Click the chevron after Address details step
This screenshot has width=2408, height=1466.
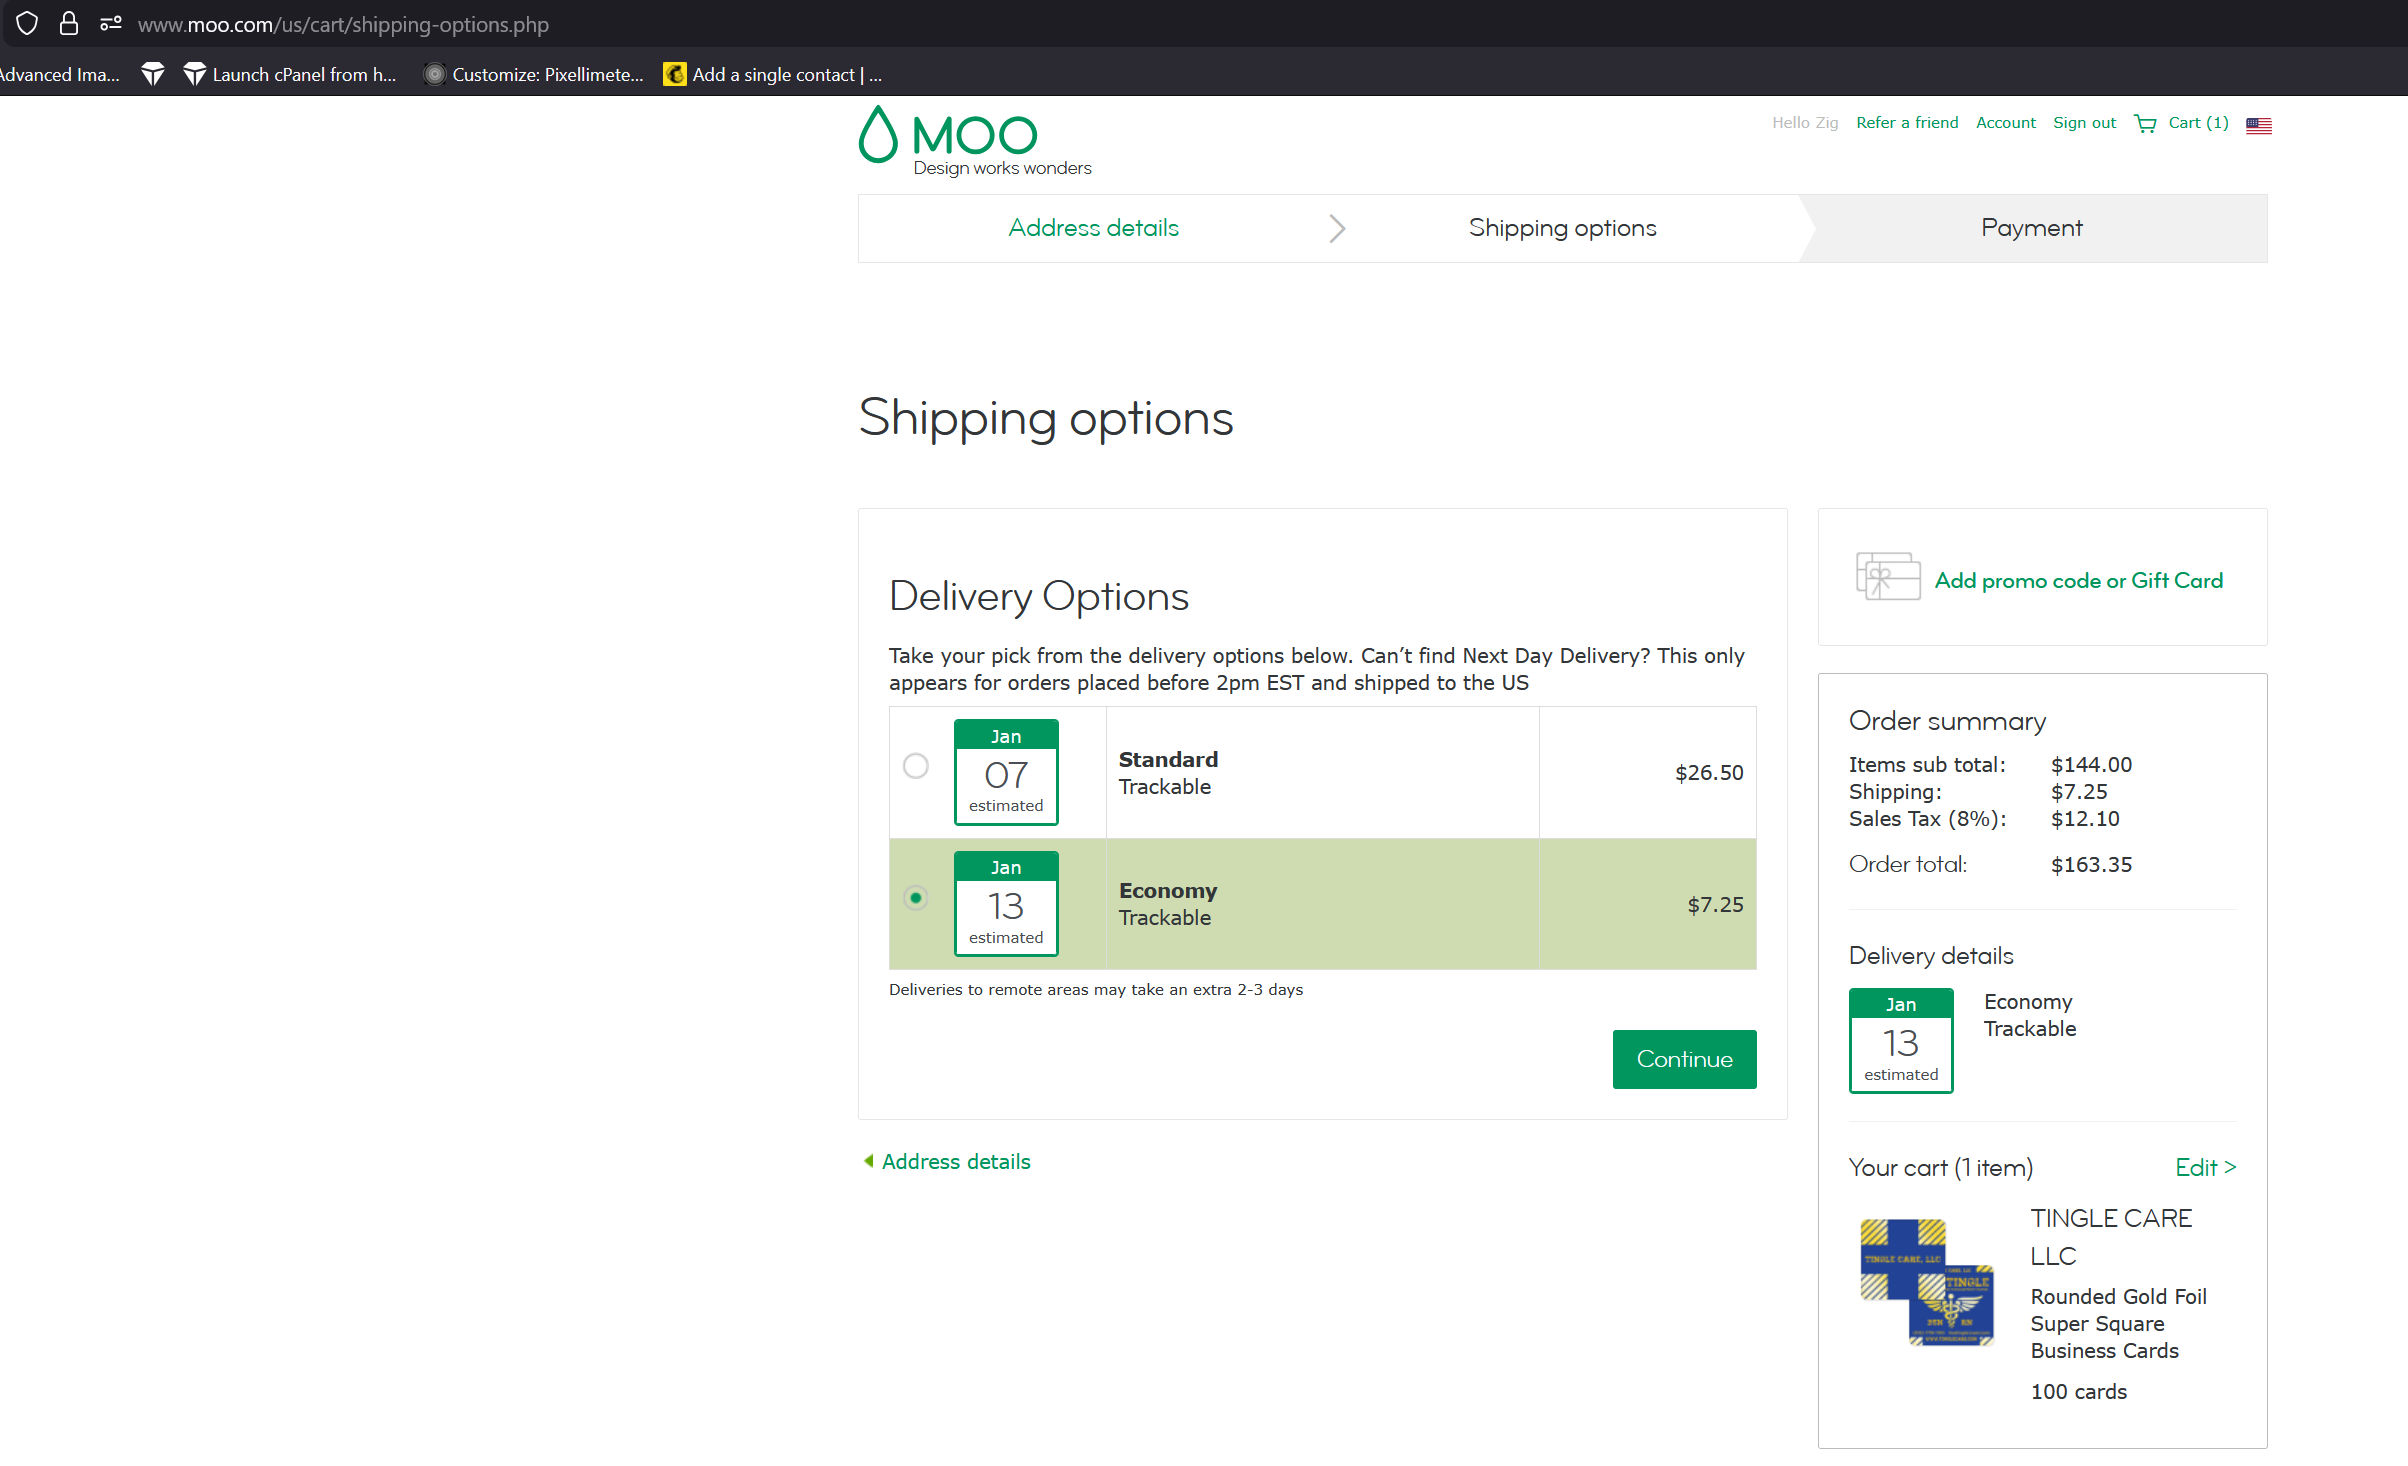pos(1336,229)
